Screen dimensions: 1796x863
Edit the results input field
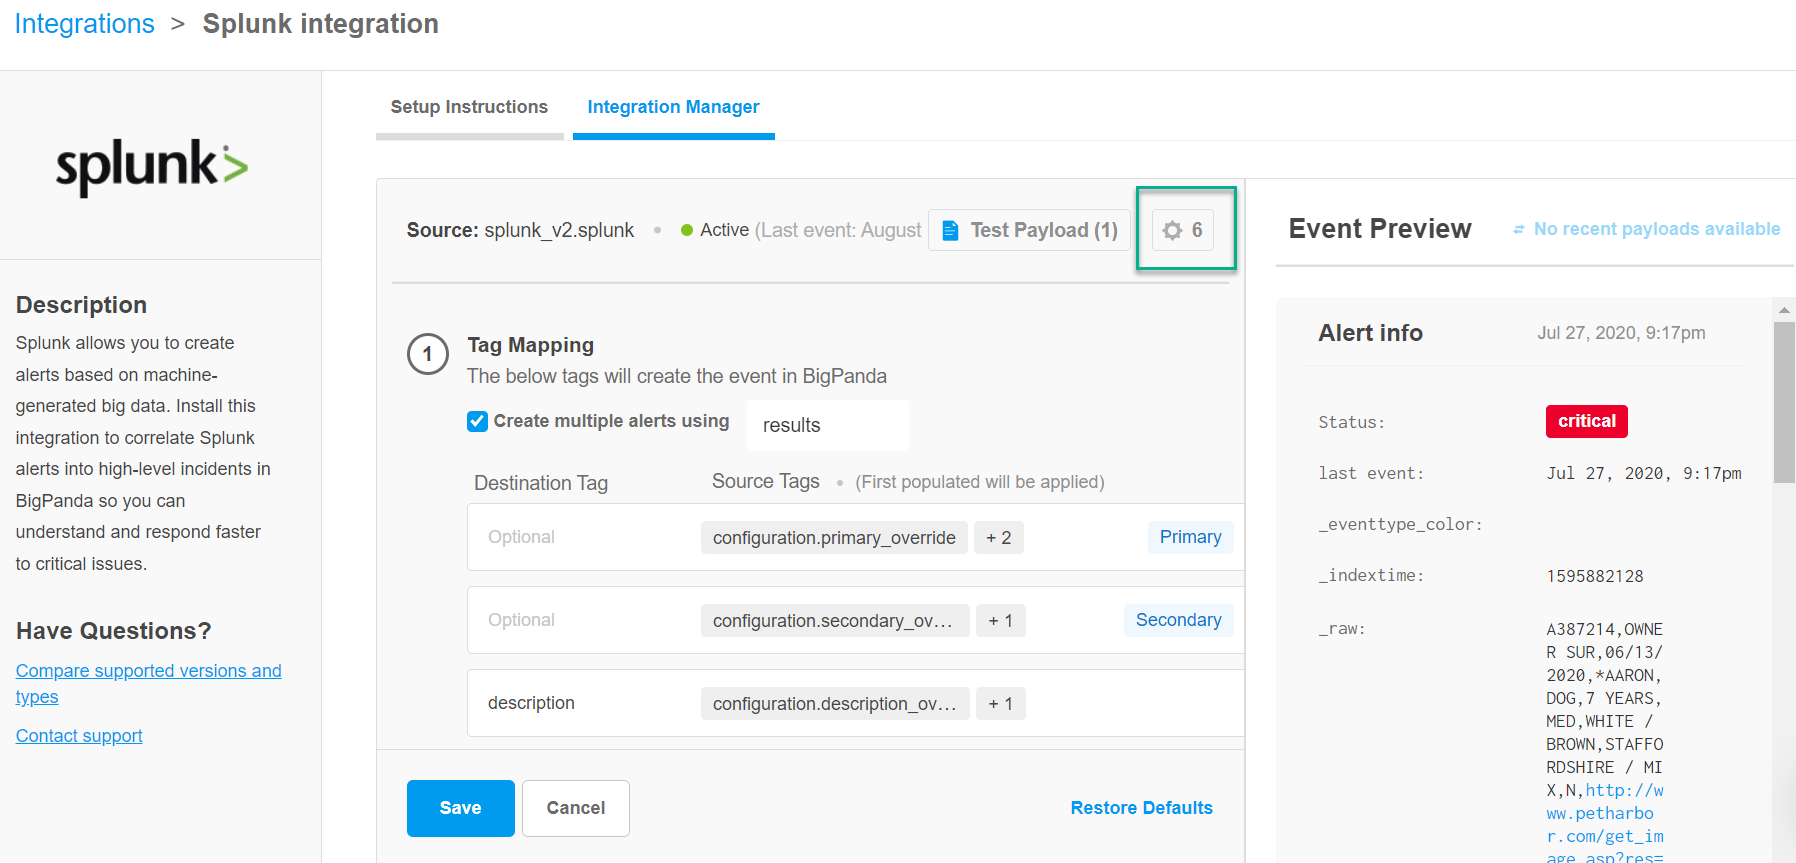coord(827,425)
